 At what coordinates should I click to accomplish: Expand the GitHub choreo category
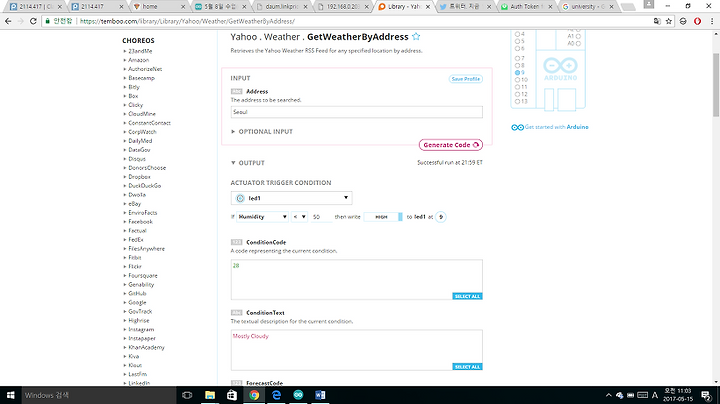(135, 293)
